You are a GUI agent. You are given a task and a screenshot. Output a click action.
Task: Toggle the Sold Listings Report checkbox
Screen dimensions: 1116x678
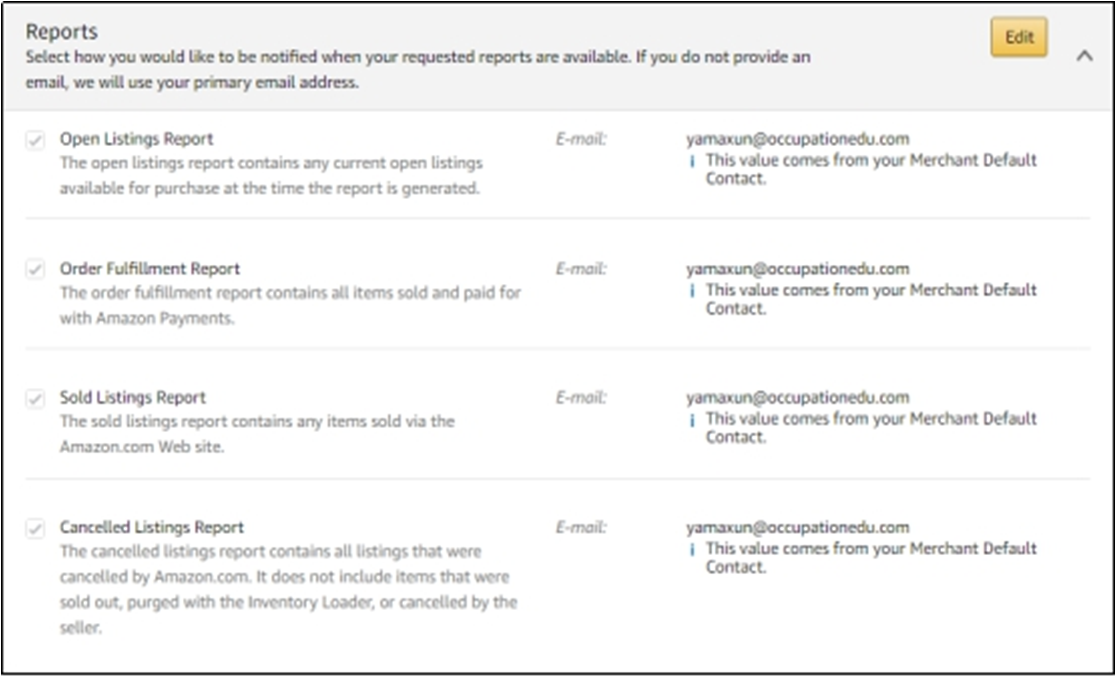coord(35,399)
